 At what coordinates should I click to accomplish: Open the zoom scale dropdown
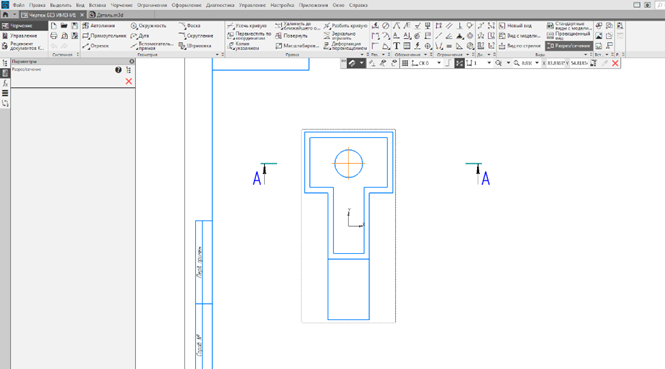[x=537, y=63]
